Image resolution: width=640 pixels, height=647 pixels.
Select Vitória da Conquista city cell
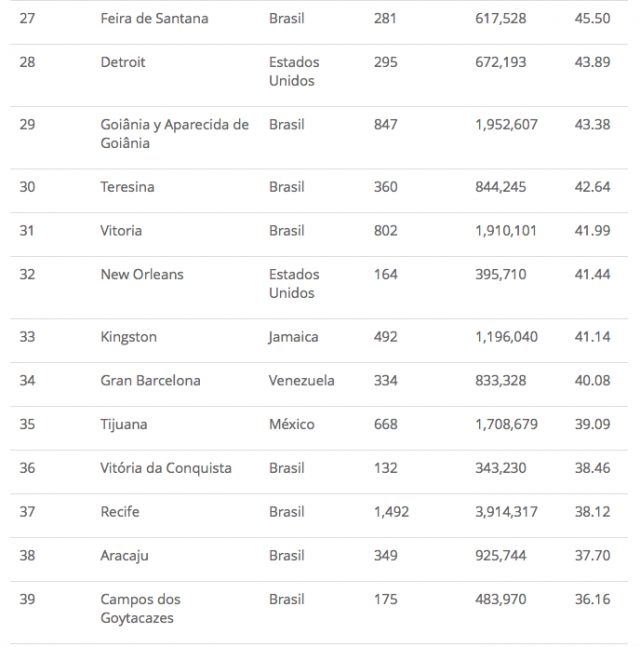tap(166, 468)
